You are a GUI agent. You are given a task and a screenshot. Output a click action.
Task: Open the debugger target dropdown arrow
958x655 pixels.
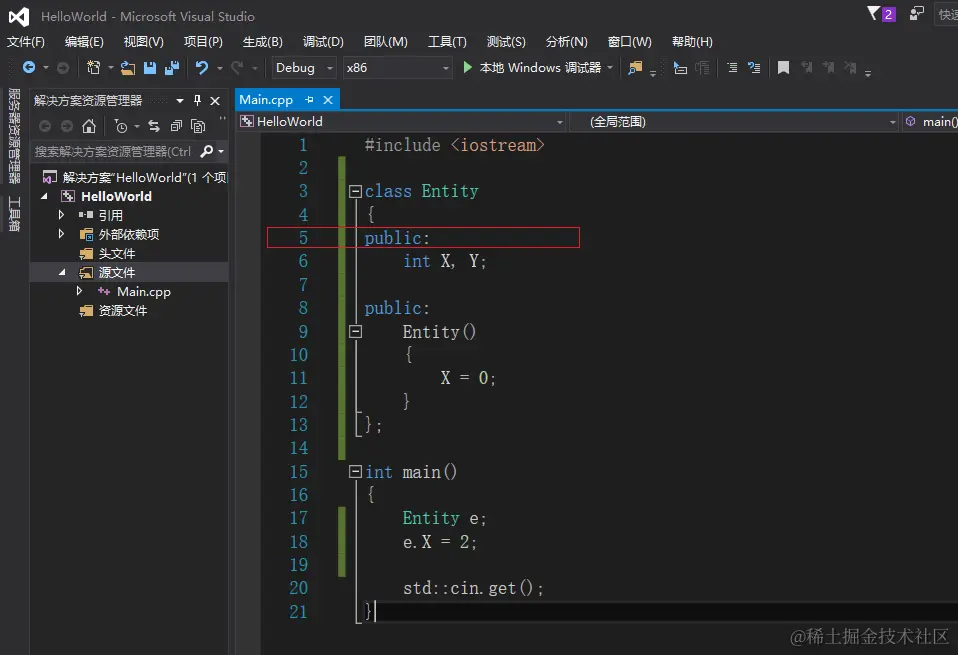click(610, 68)
